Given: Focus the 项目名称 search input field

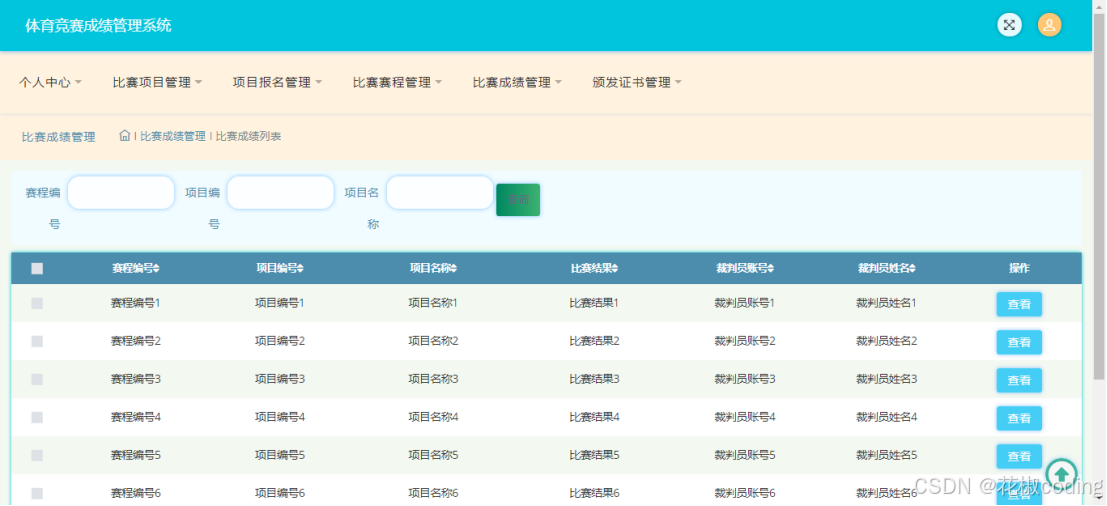Looking at the screenshot, I should 440,193.
